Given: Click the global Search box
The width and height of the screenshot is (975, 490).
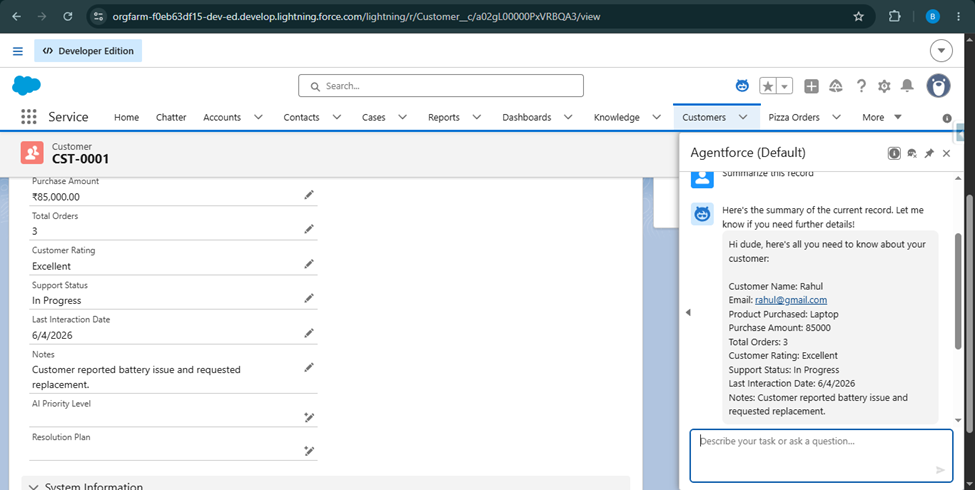Looking at the screenshot, I should click(x=441, y=86).
